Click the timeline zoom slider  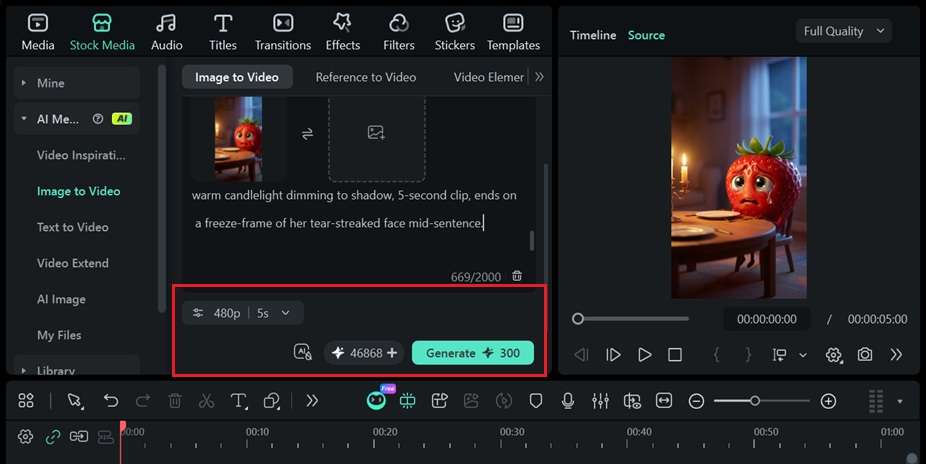point(762,401)
